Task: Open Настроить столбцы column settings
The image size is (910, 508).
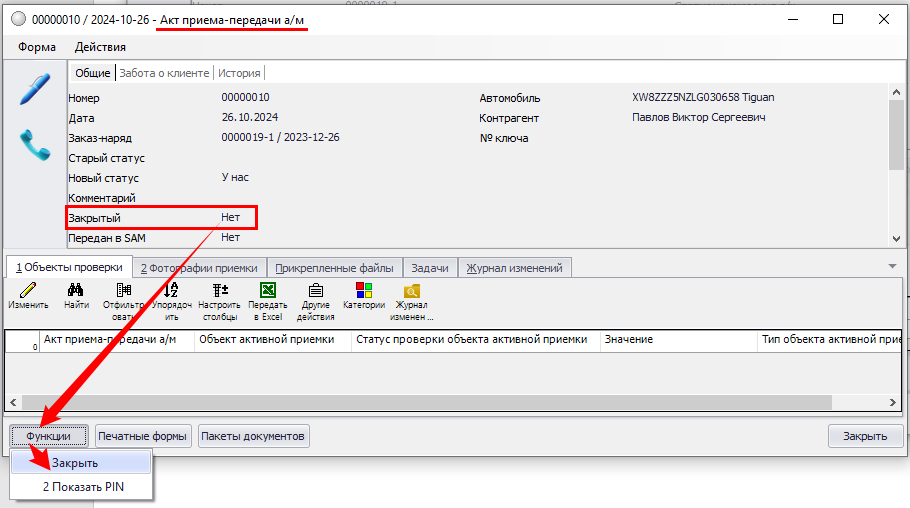Action: pyautogui.click(x=219, y=297)
